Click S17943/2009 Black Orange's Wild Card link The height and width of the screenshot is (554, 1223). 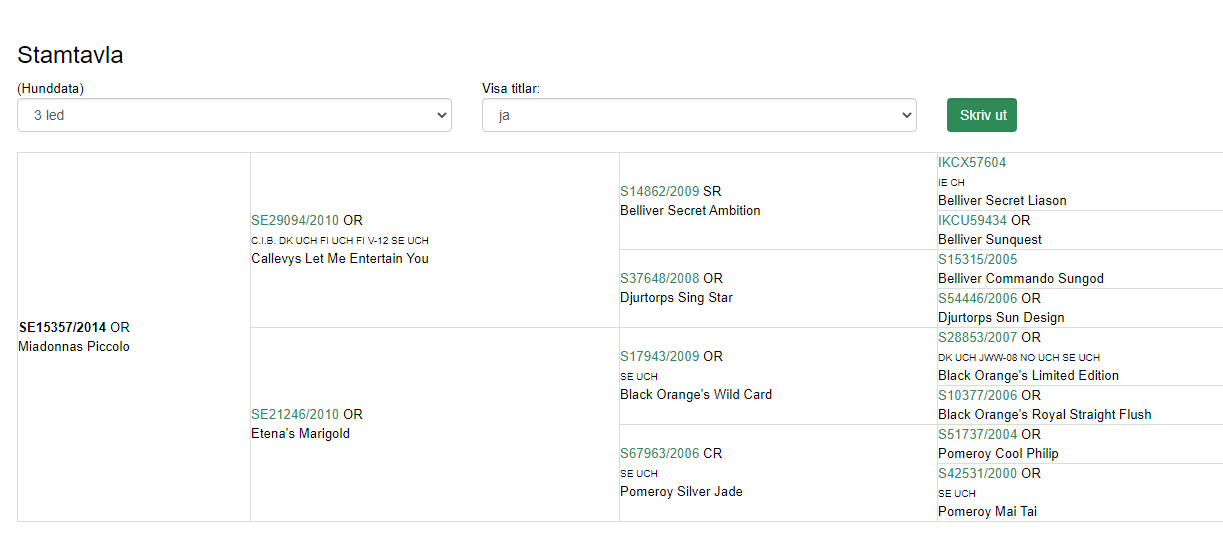[659, 356]
